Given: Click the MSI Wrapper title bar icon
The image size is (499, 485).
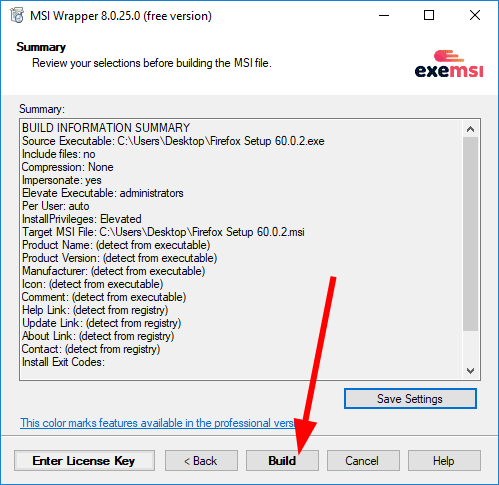Looking at the screenshot, I should (17, 15).
